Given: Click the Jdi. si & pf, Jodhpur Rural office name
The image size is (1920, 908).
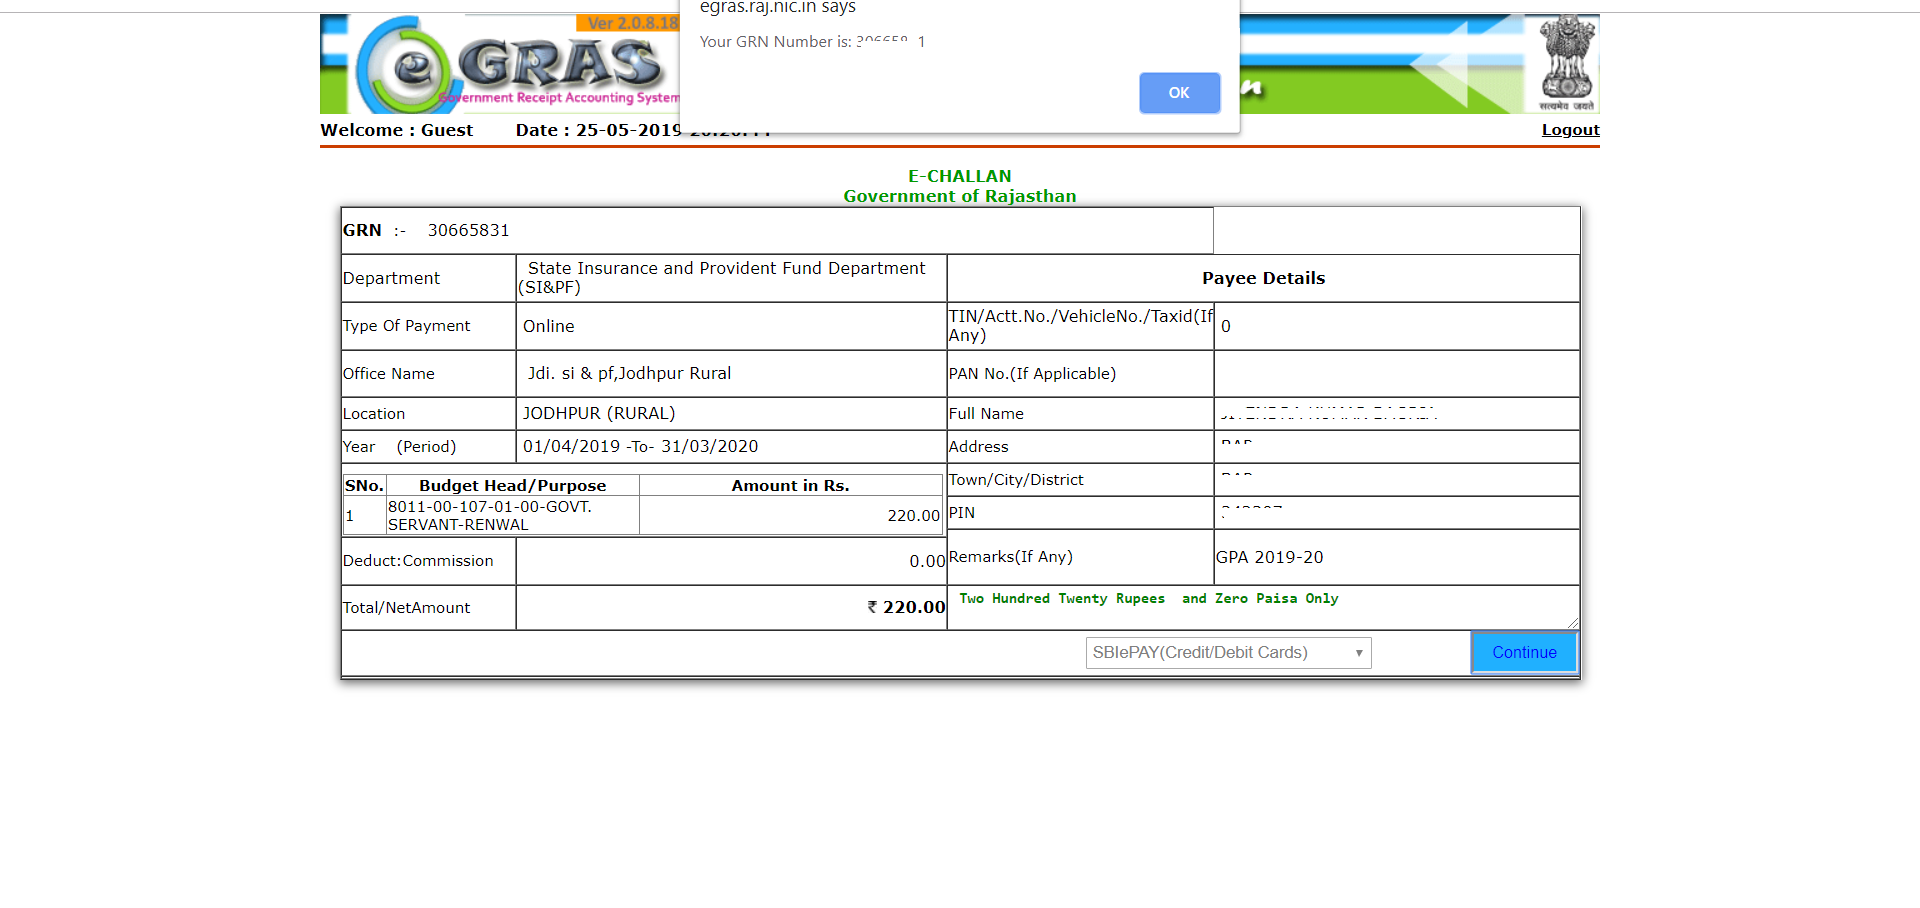Looking at the screenshot, I should (629, 374).
